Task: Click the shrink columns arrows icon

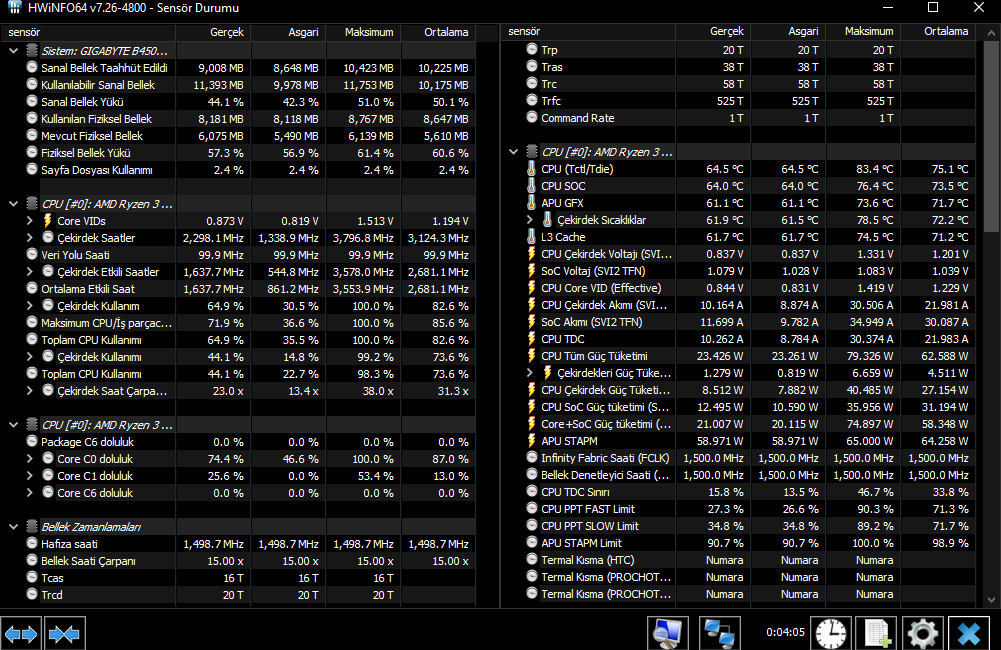Action: click(64, 634)
